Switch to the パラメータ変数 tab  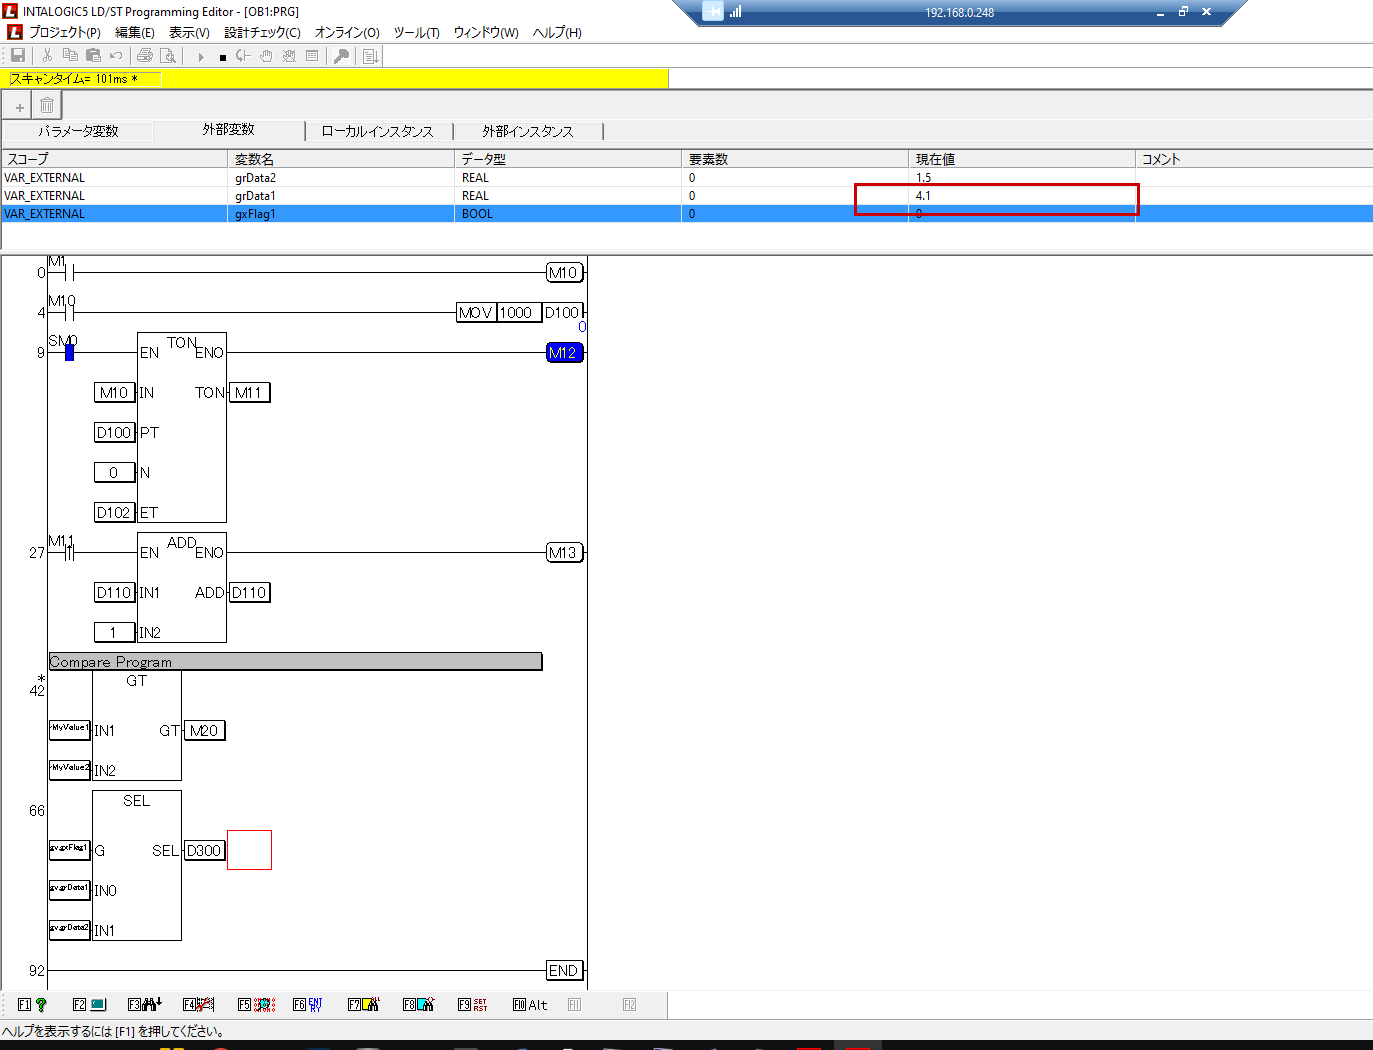tap(78, 131)
